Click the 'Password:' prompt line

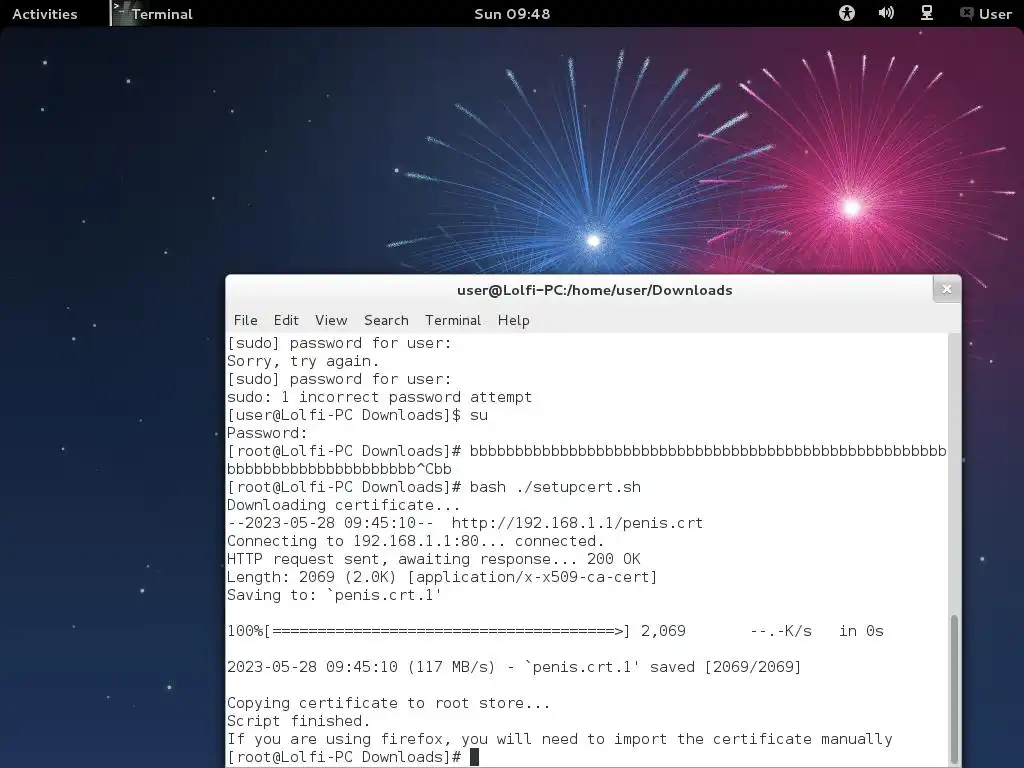click(x=267, y=433)
